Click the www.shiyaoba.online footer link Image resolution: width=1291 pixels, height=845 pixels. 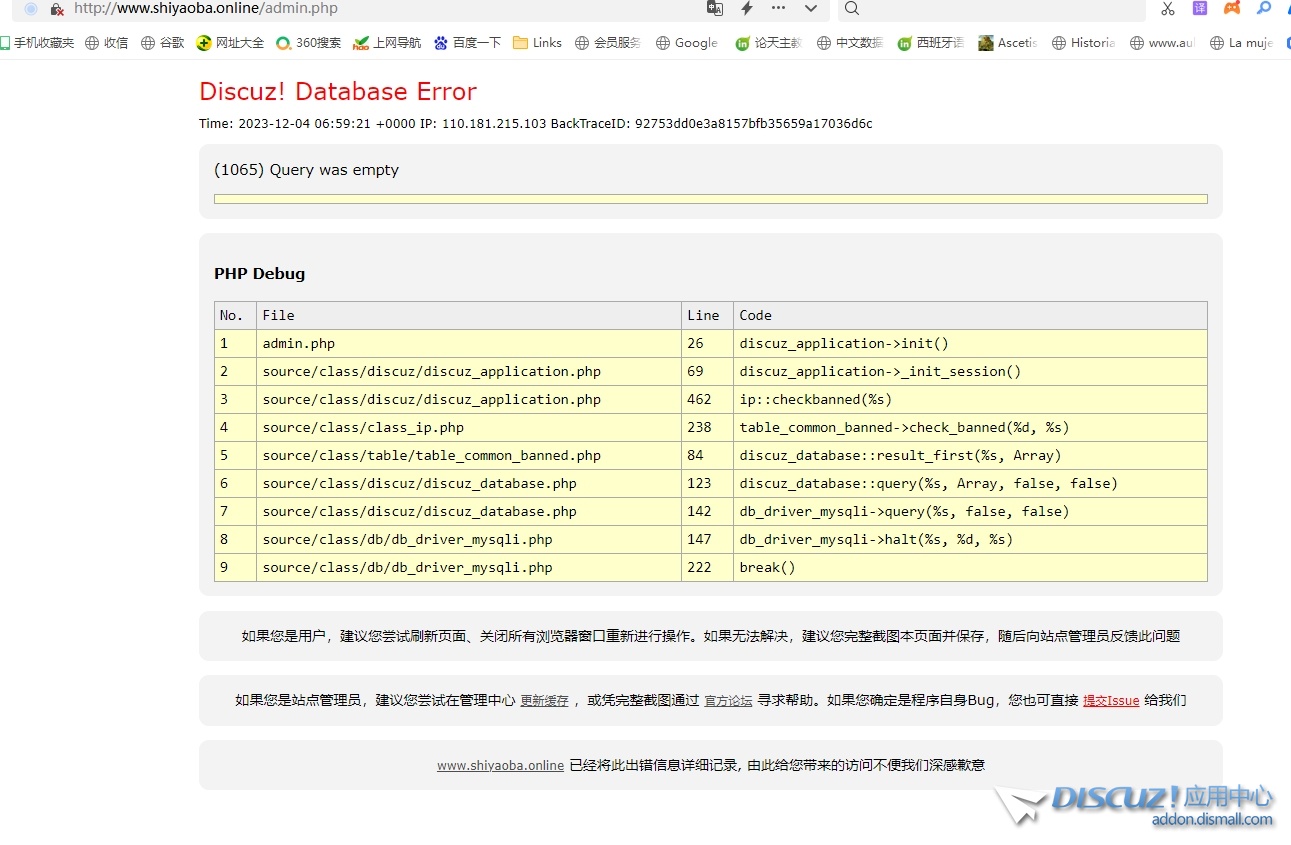tap(500, 765)
